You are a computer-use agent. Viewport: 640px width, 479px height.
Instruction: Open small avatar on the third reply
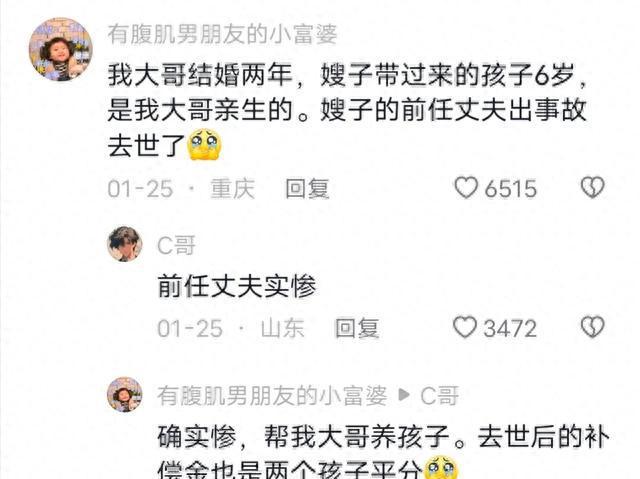click(x=125, y=395)
